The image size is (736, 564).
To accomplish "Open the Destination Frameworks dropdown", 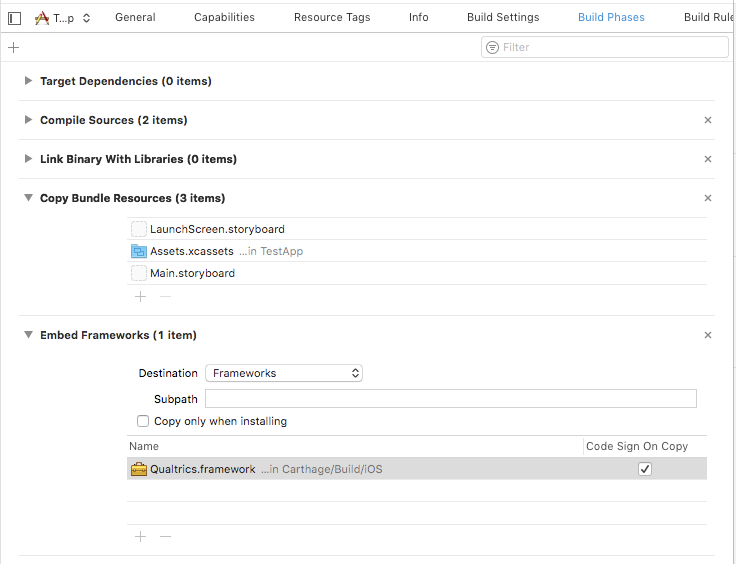I will (284, 373).
